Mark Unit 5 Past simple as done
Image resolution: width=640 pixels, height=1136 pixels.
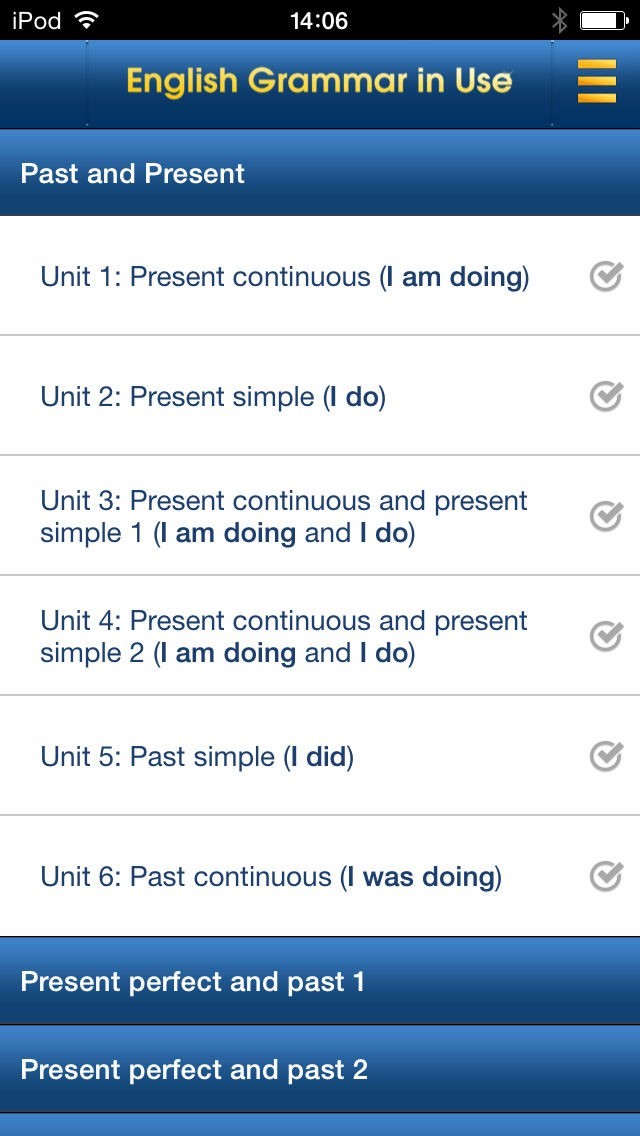[x=606, y=756]
